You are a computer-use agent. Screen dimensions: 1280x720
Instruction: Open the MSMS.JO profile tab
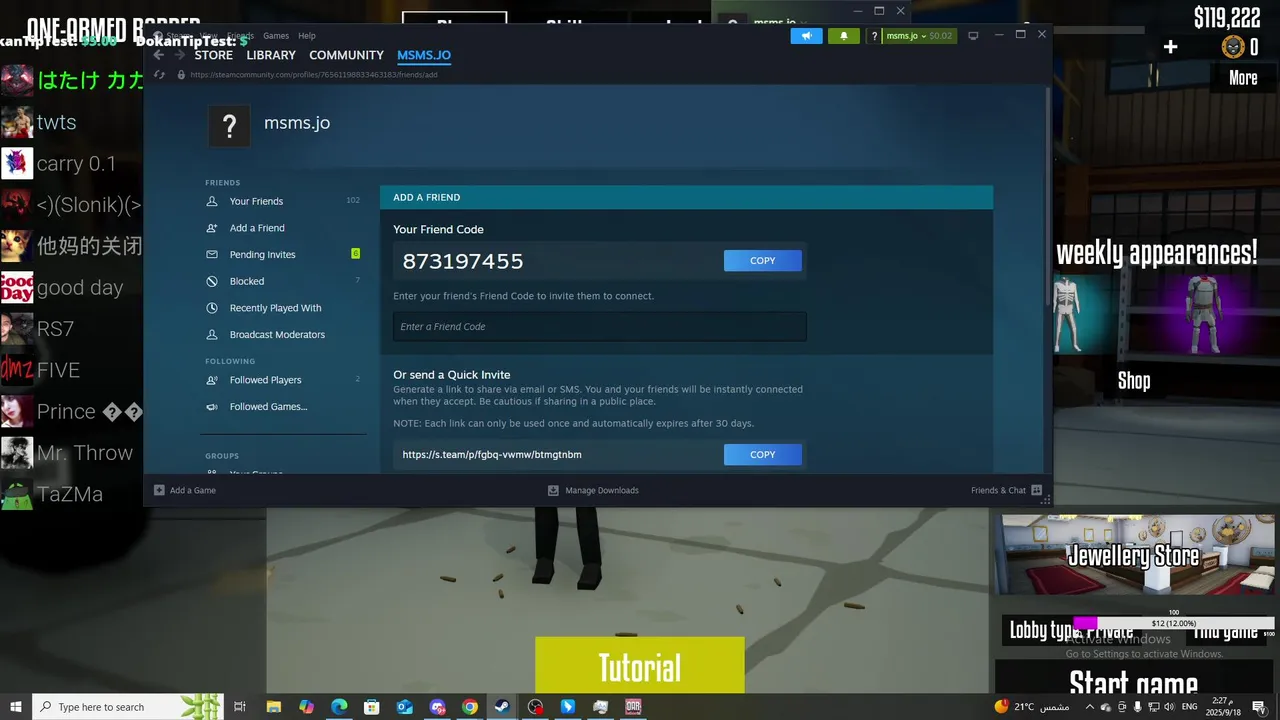tap(424, 55)
